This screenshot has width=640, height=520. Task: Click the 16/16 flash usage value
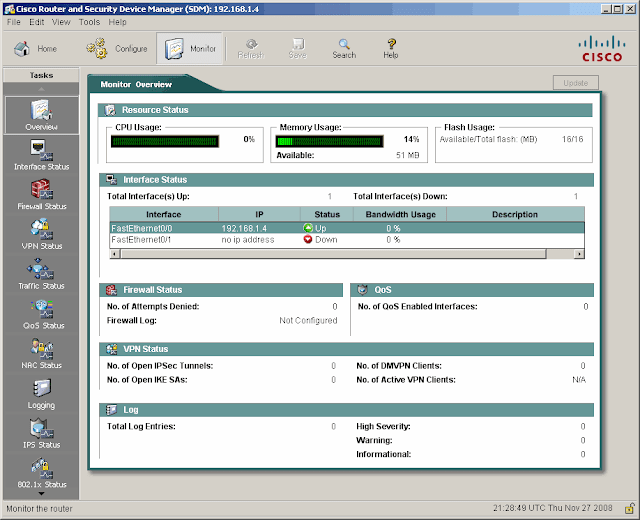click(572, 139)
